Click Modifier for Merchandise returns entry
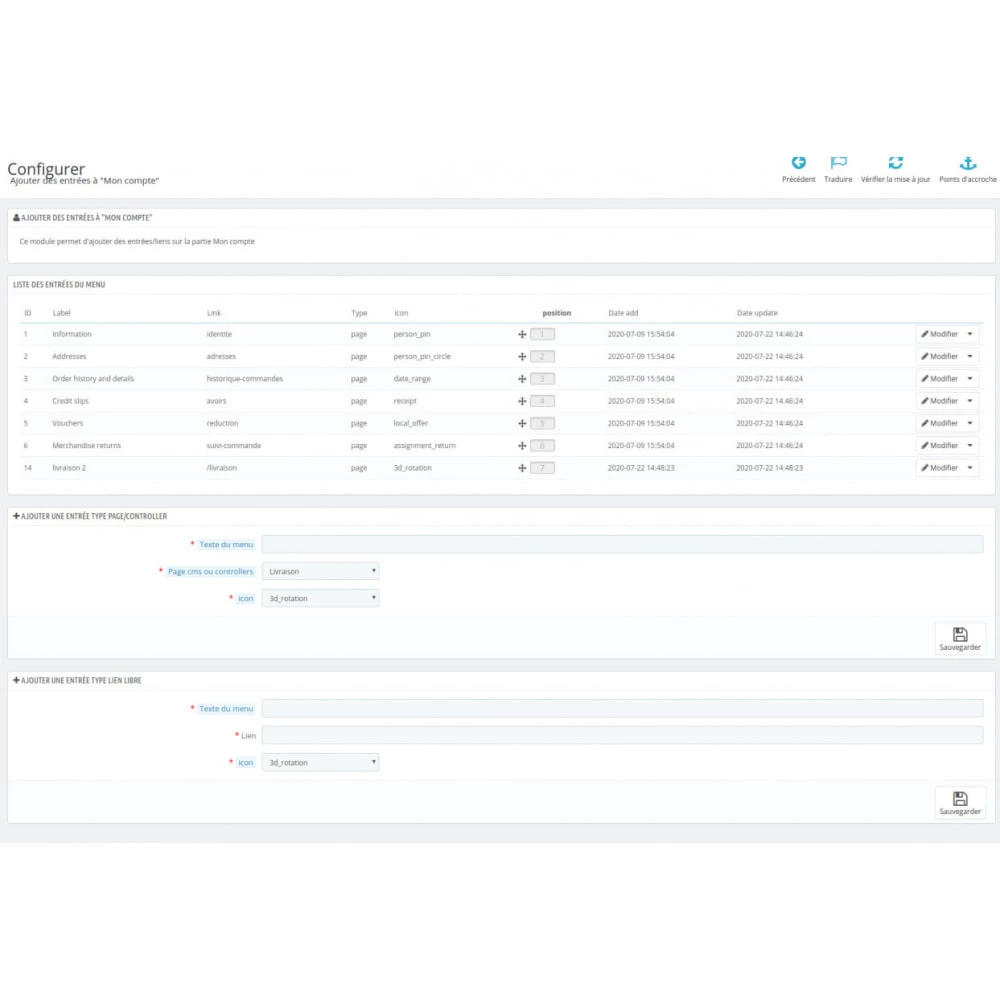The height and width of the screenshot is (1000, 1000). (939, 446)
